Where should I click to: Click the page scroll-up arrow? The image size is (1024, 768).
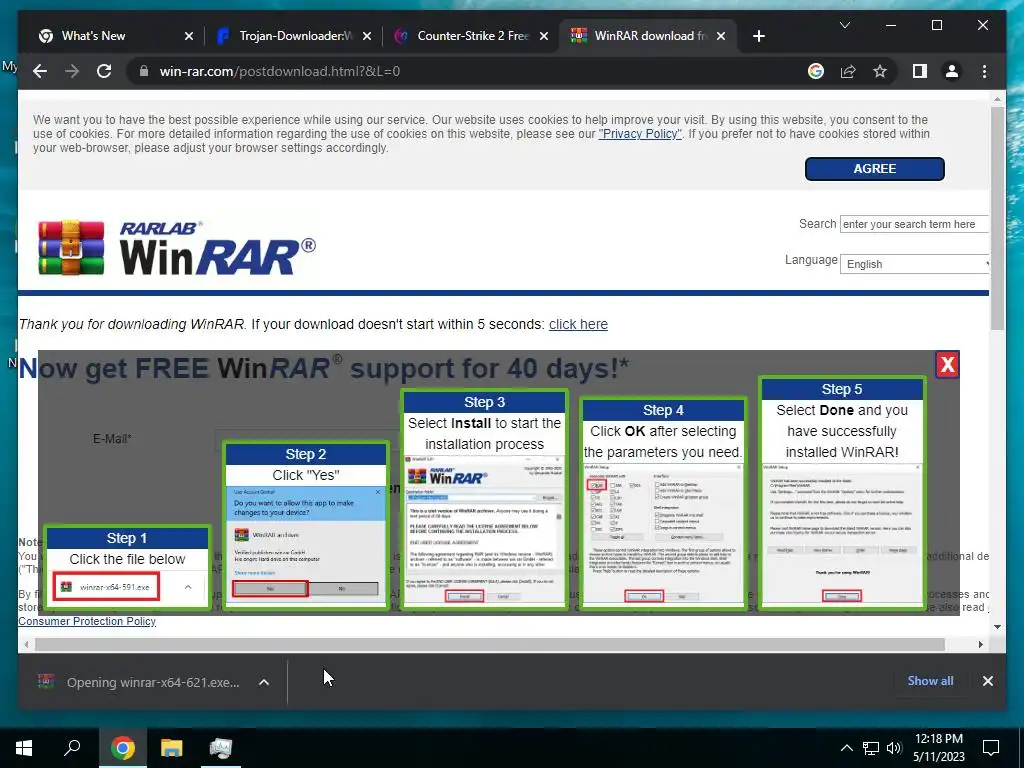[x=997, y=99]
